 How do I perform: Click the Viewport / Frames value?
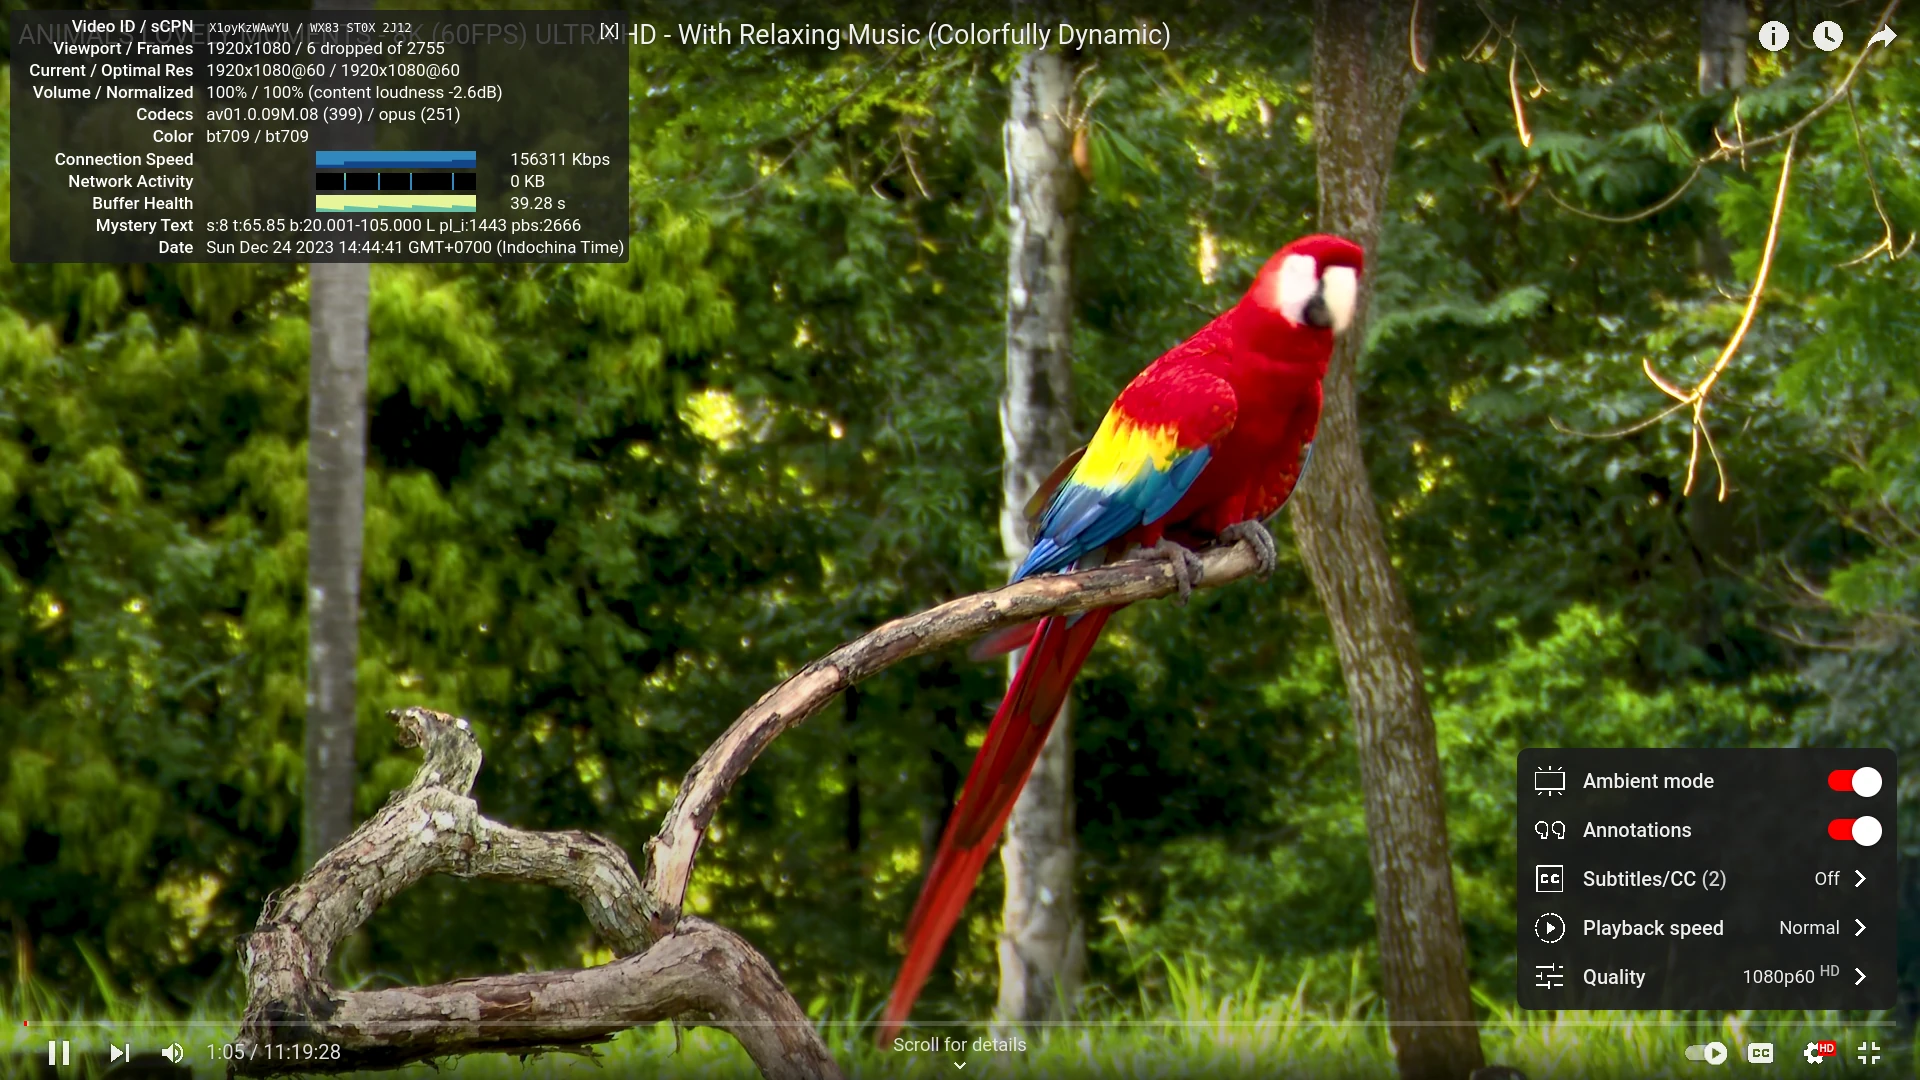point(325,49)
